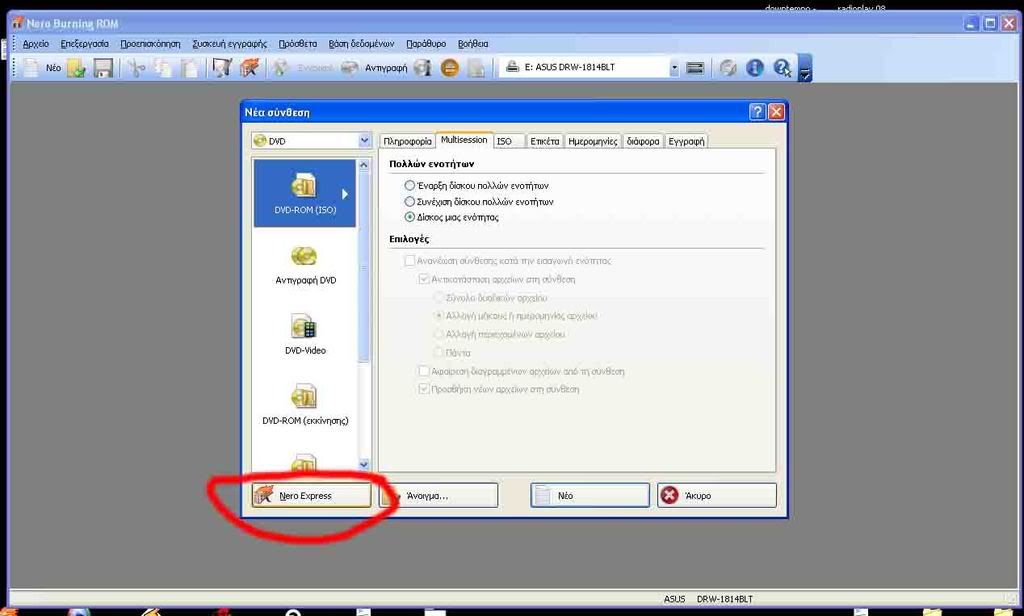Open the Βοήθεια menu

point(473,44)
